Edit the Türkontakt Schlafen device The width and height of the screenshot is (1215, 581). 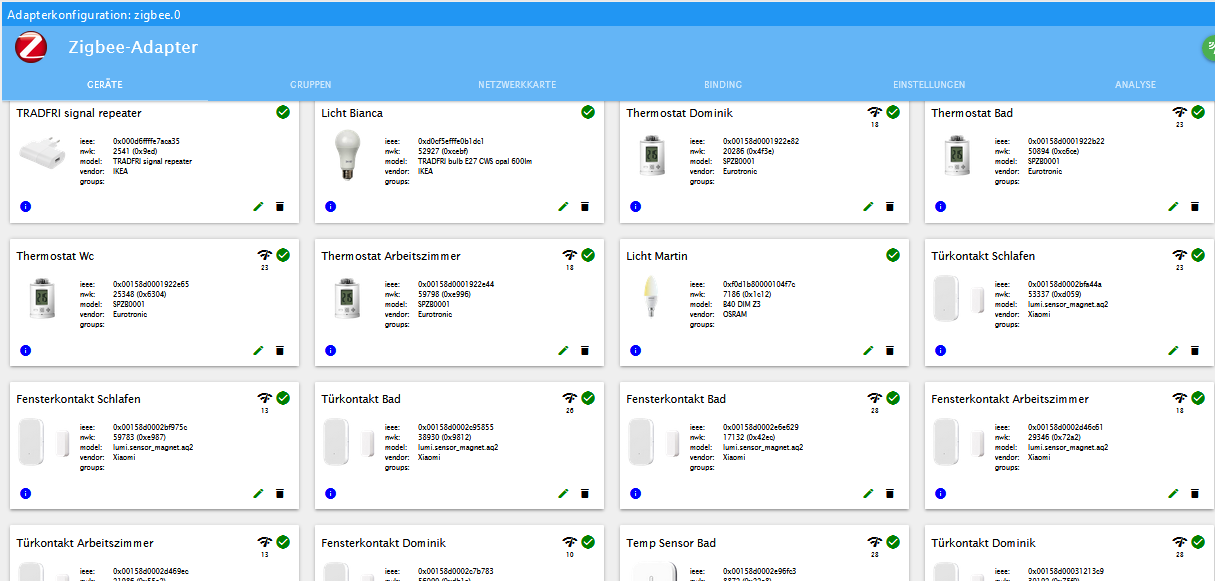point(1173,350)
